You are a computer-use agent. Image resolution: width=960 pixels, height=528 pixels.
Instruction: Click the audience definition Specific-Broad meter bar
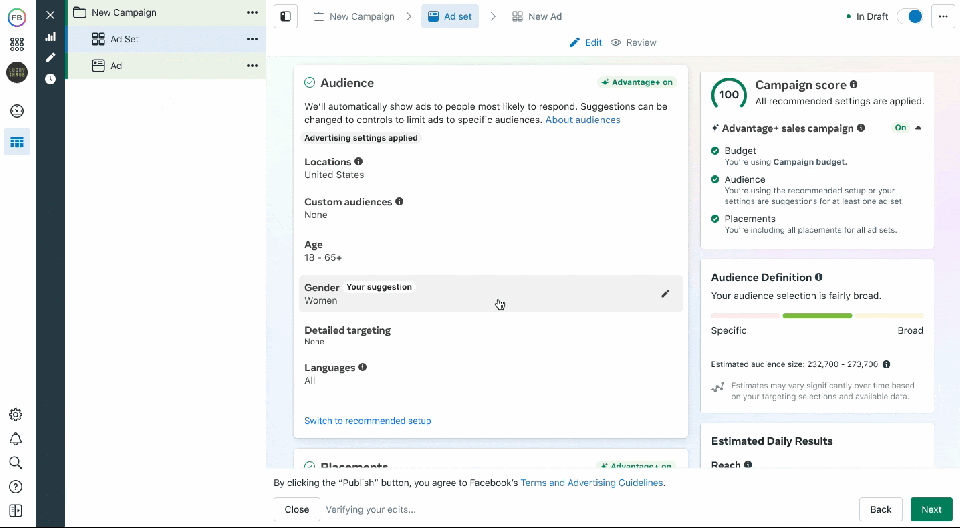817,315
